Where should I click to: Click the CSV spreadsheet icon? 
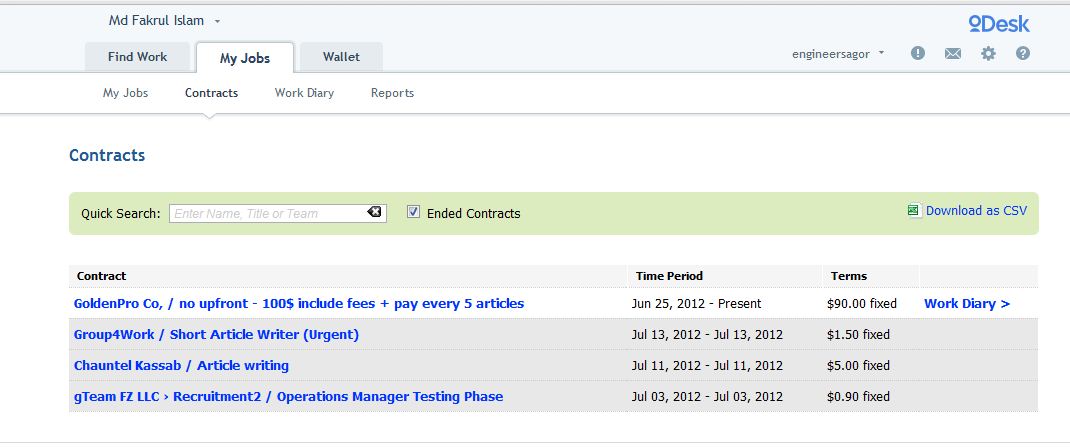(913, 210)
